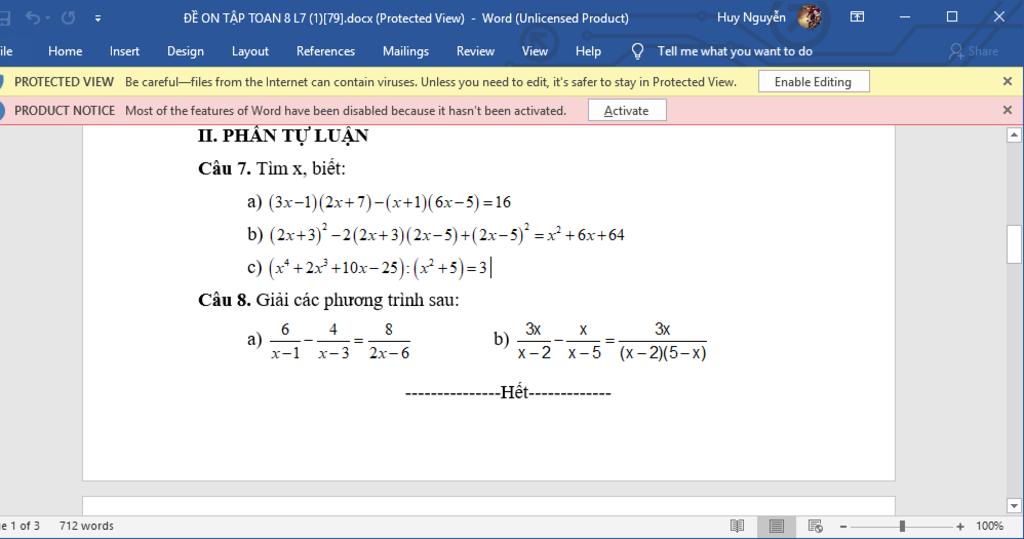Viewport: 1024px width, 539px height.
Task: Click vertical scrollbar up arrow
Action: [1014, 135]
